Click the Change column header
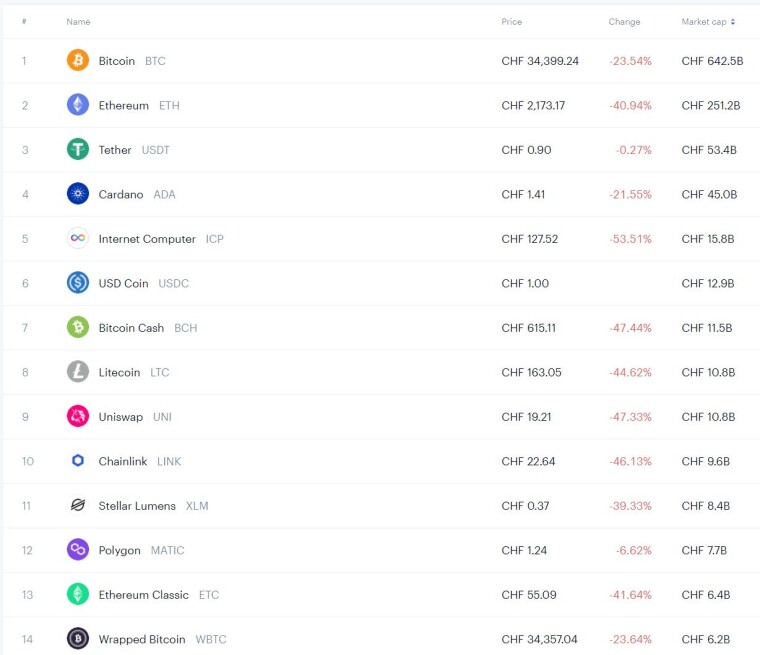This screenshot has height=655, width=760. (x=624, y=22)
